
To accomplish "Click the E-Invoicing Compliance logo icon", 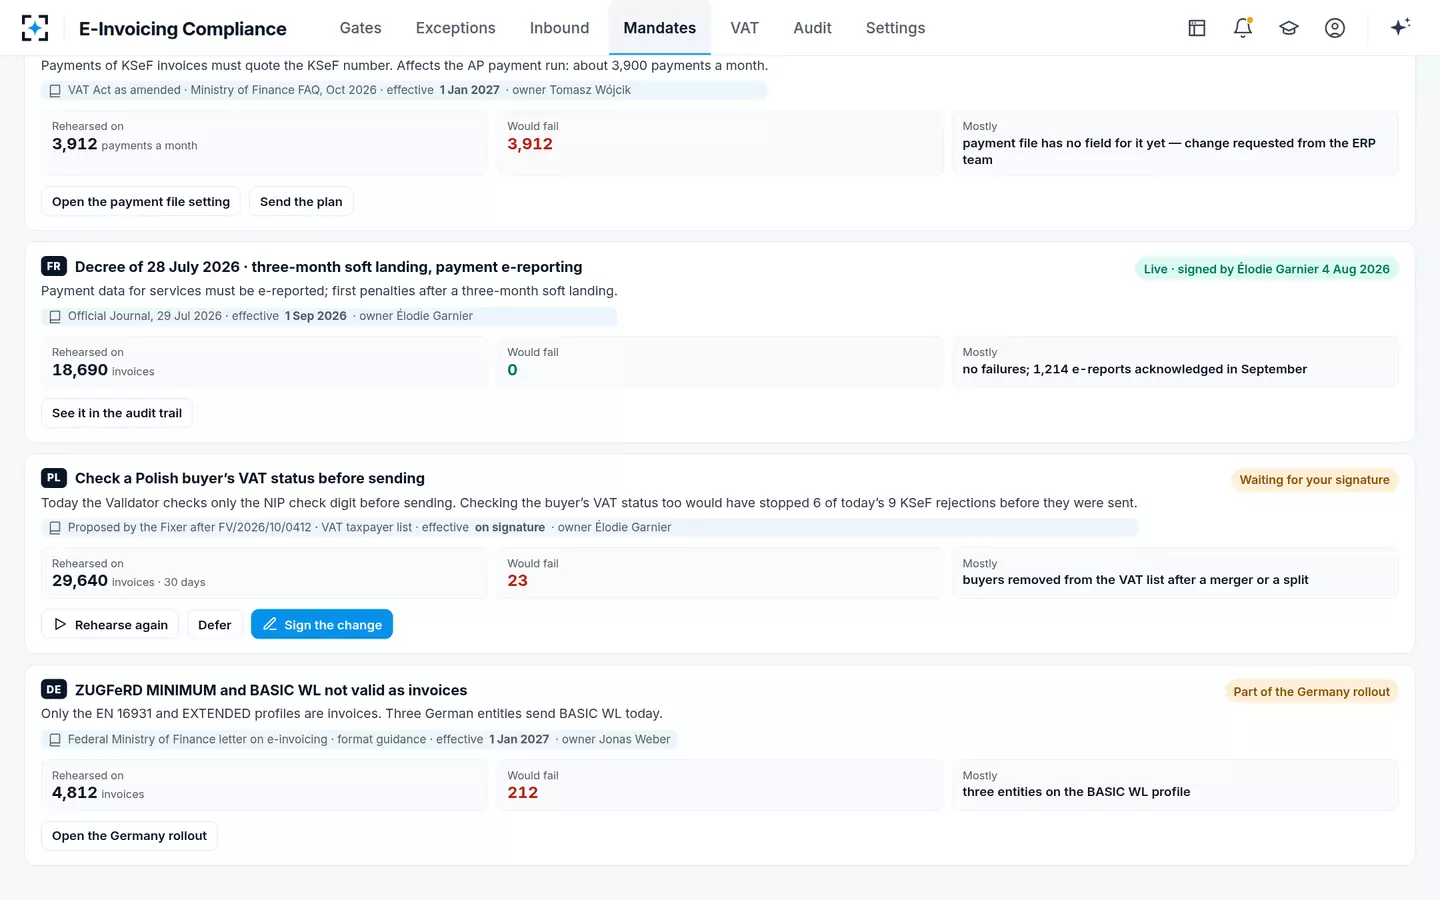I will (35, 28).
